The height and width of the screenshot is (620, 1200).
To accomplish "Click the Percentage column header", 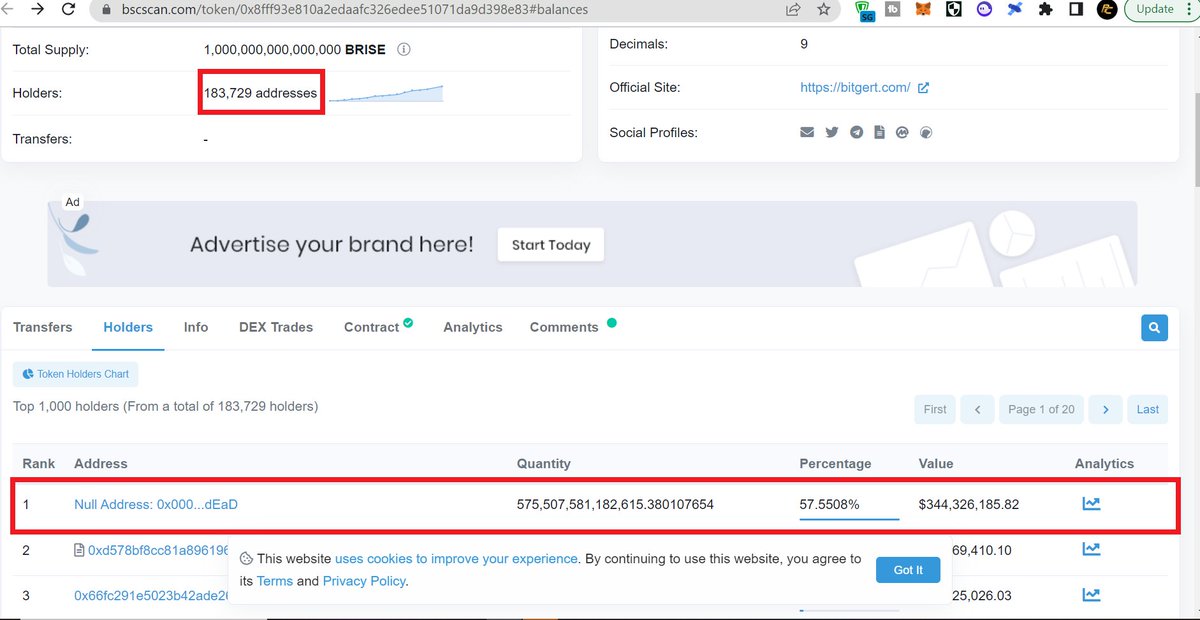I will tap(835, 464).
